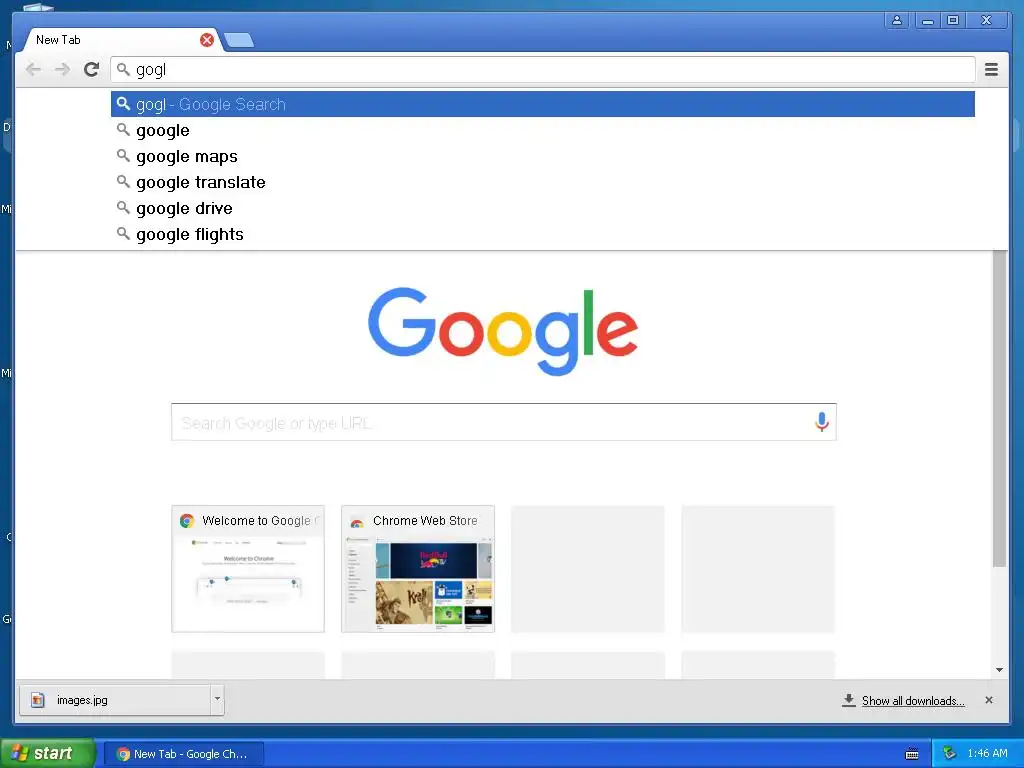Choose the 'google maps' suggestion

pyautogui.click(x=543, y=157)
